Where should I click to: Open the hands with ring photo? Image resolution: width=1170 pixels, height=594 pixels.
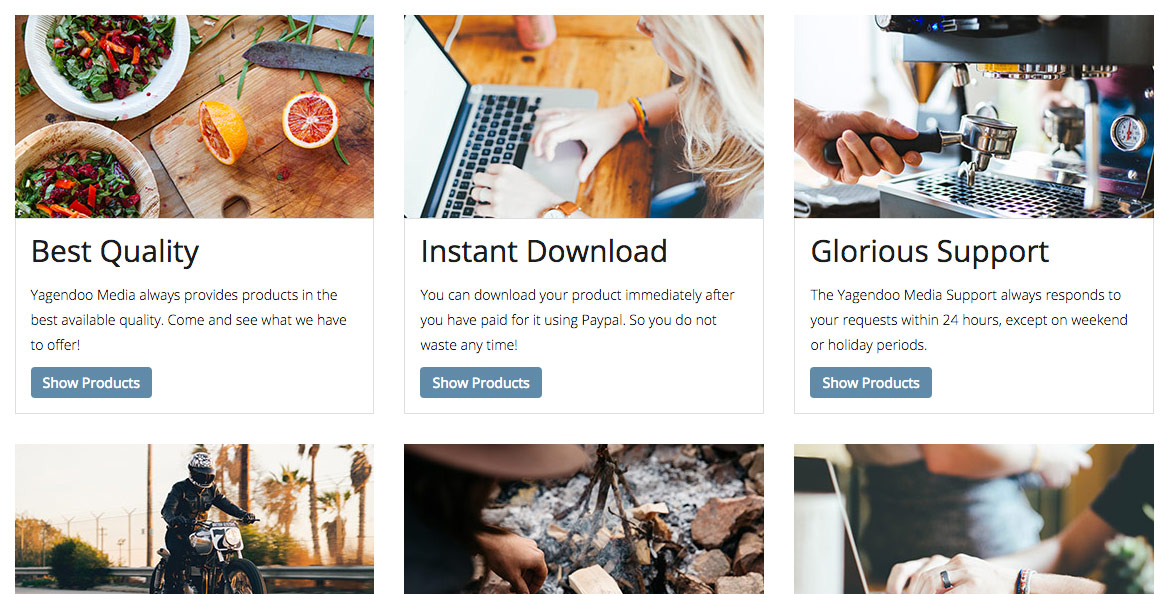[x=974, y=519]
